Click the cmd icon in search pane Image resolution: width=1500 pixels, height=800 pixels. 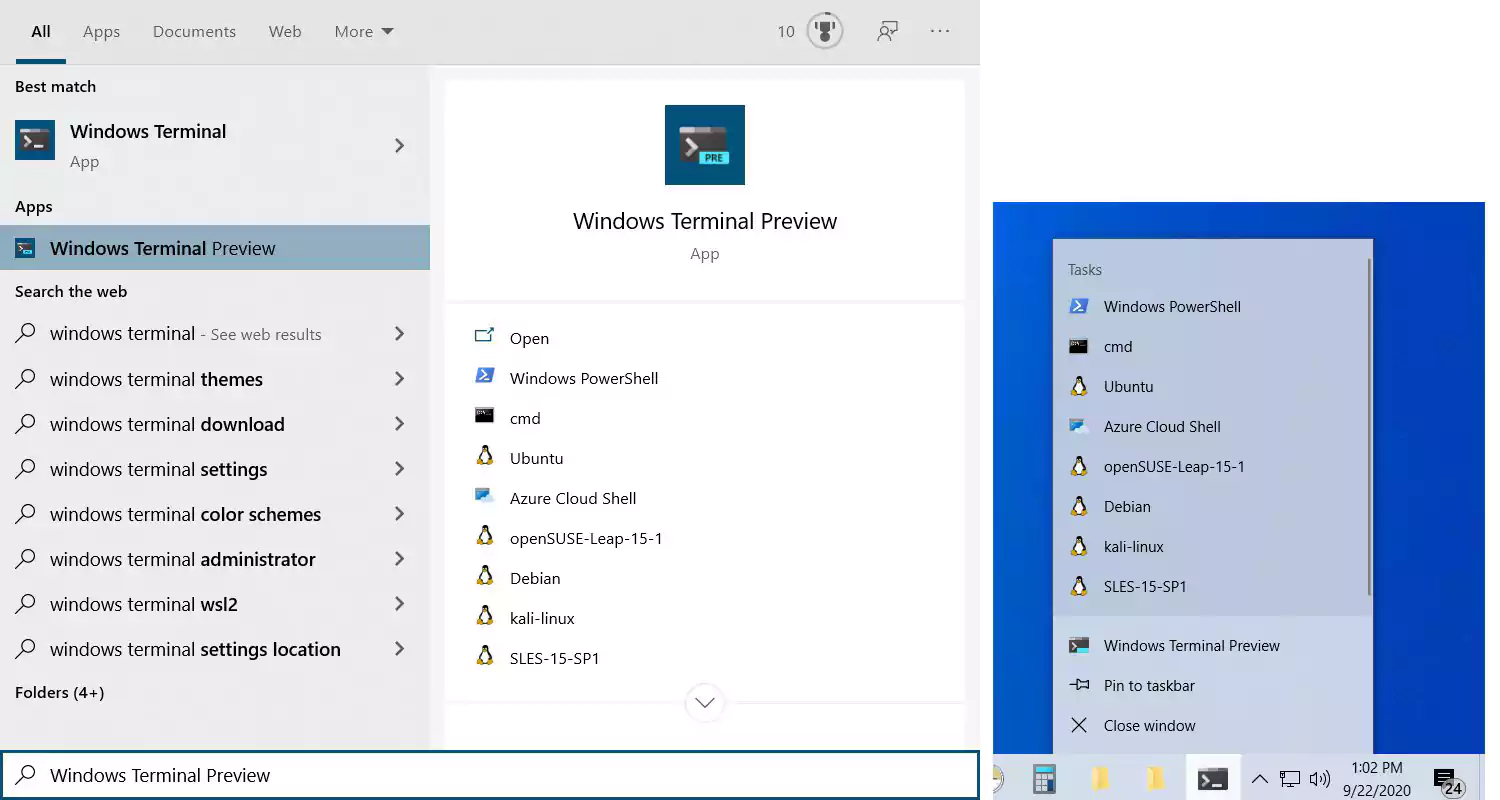coord(485,415)
